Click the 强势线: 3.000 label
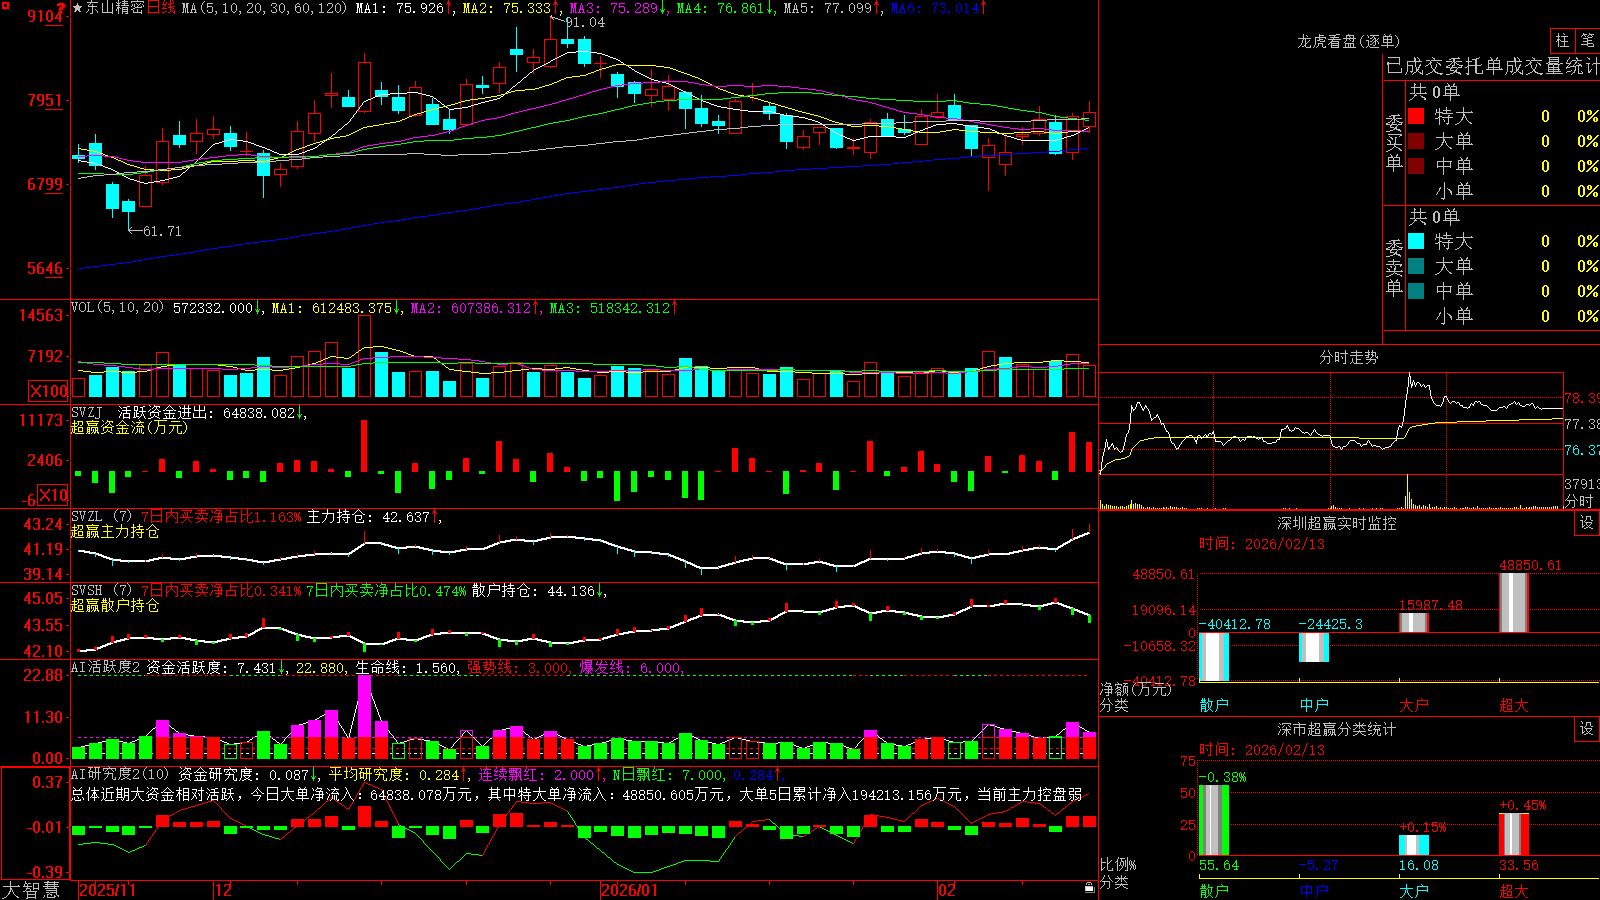 coord(520,668)
